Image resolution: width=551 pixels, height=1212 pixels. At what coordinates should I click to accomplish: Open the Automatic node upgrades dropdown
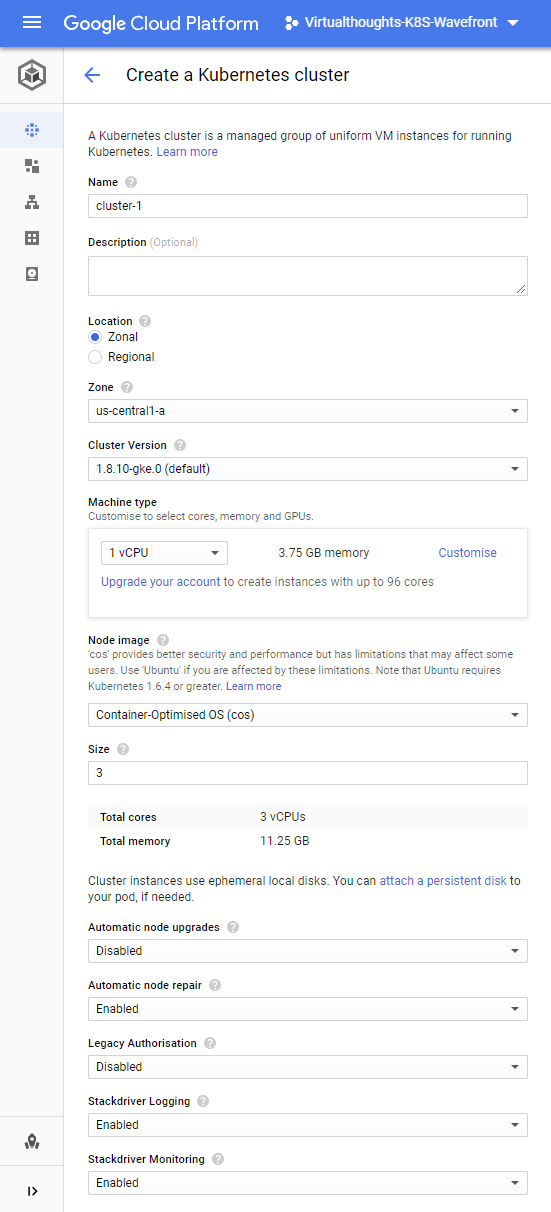point(308,951)
